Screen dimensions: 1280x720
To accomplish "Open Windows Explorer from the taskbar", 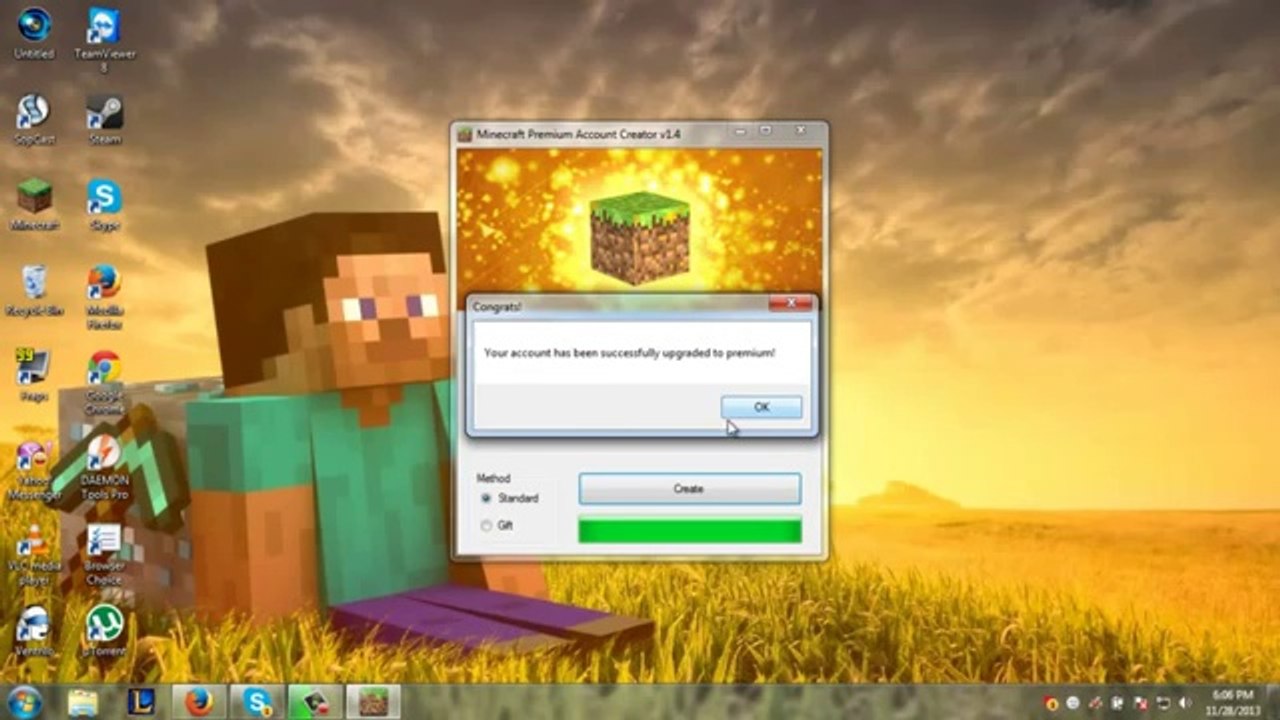I will tap(83, 701).
